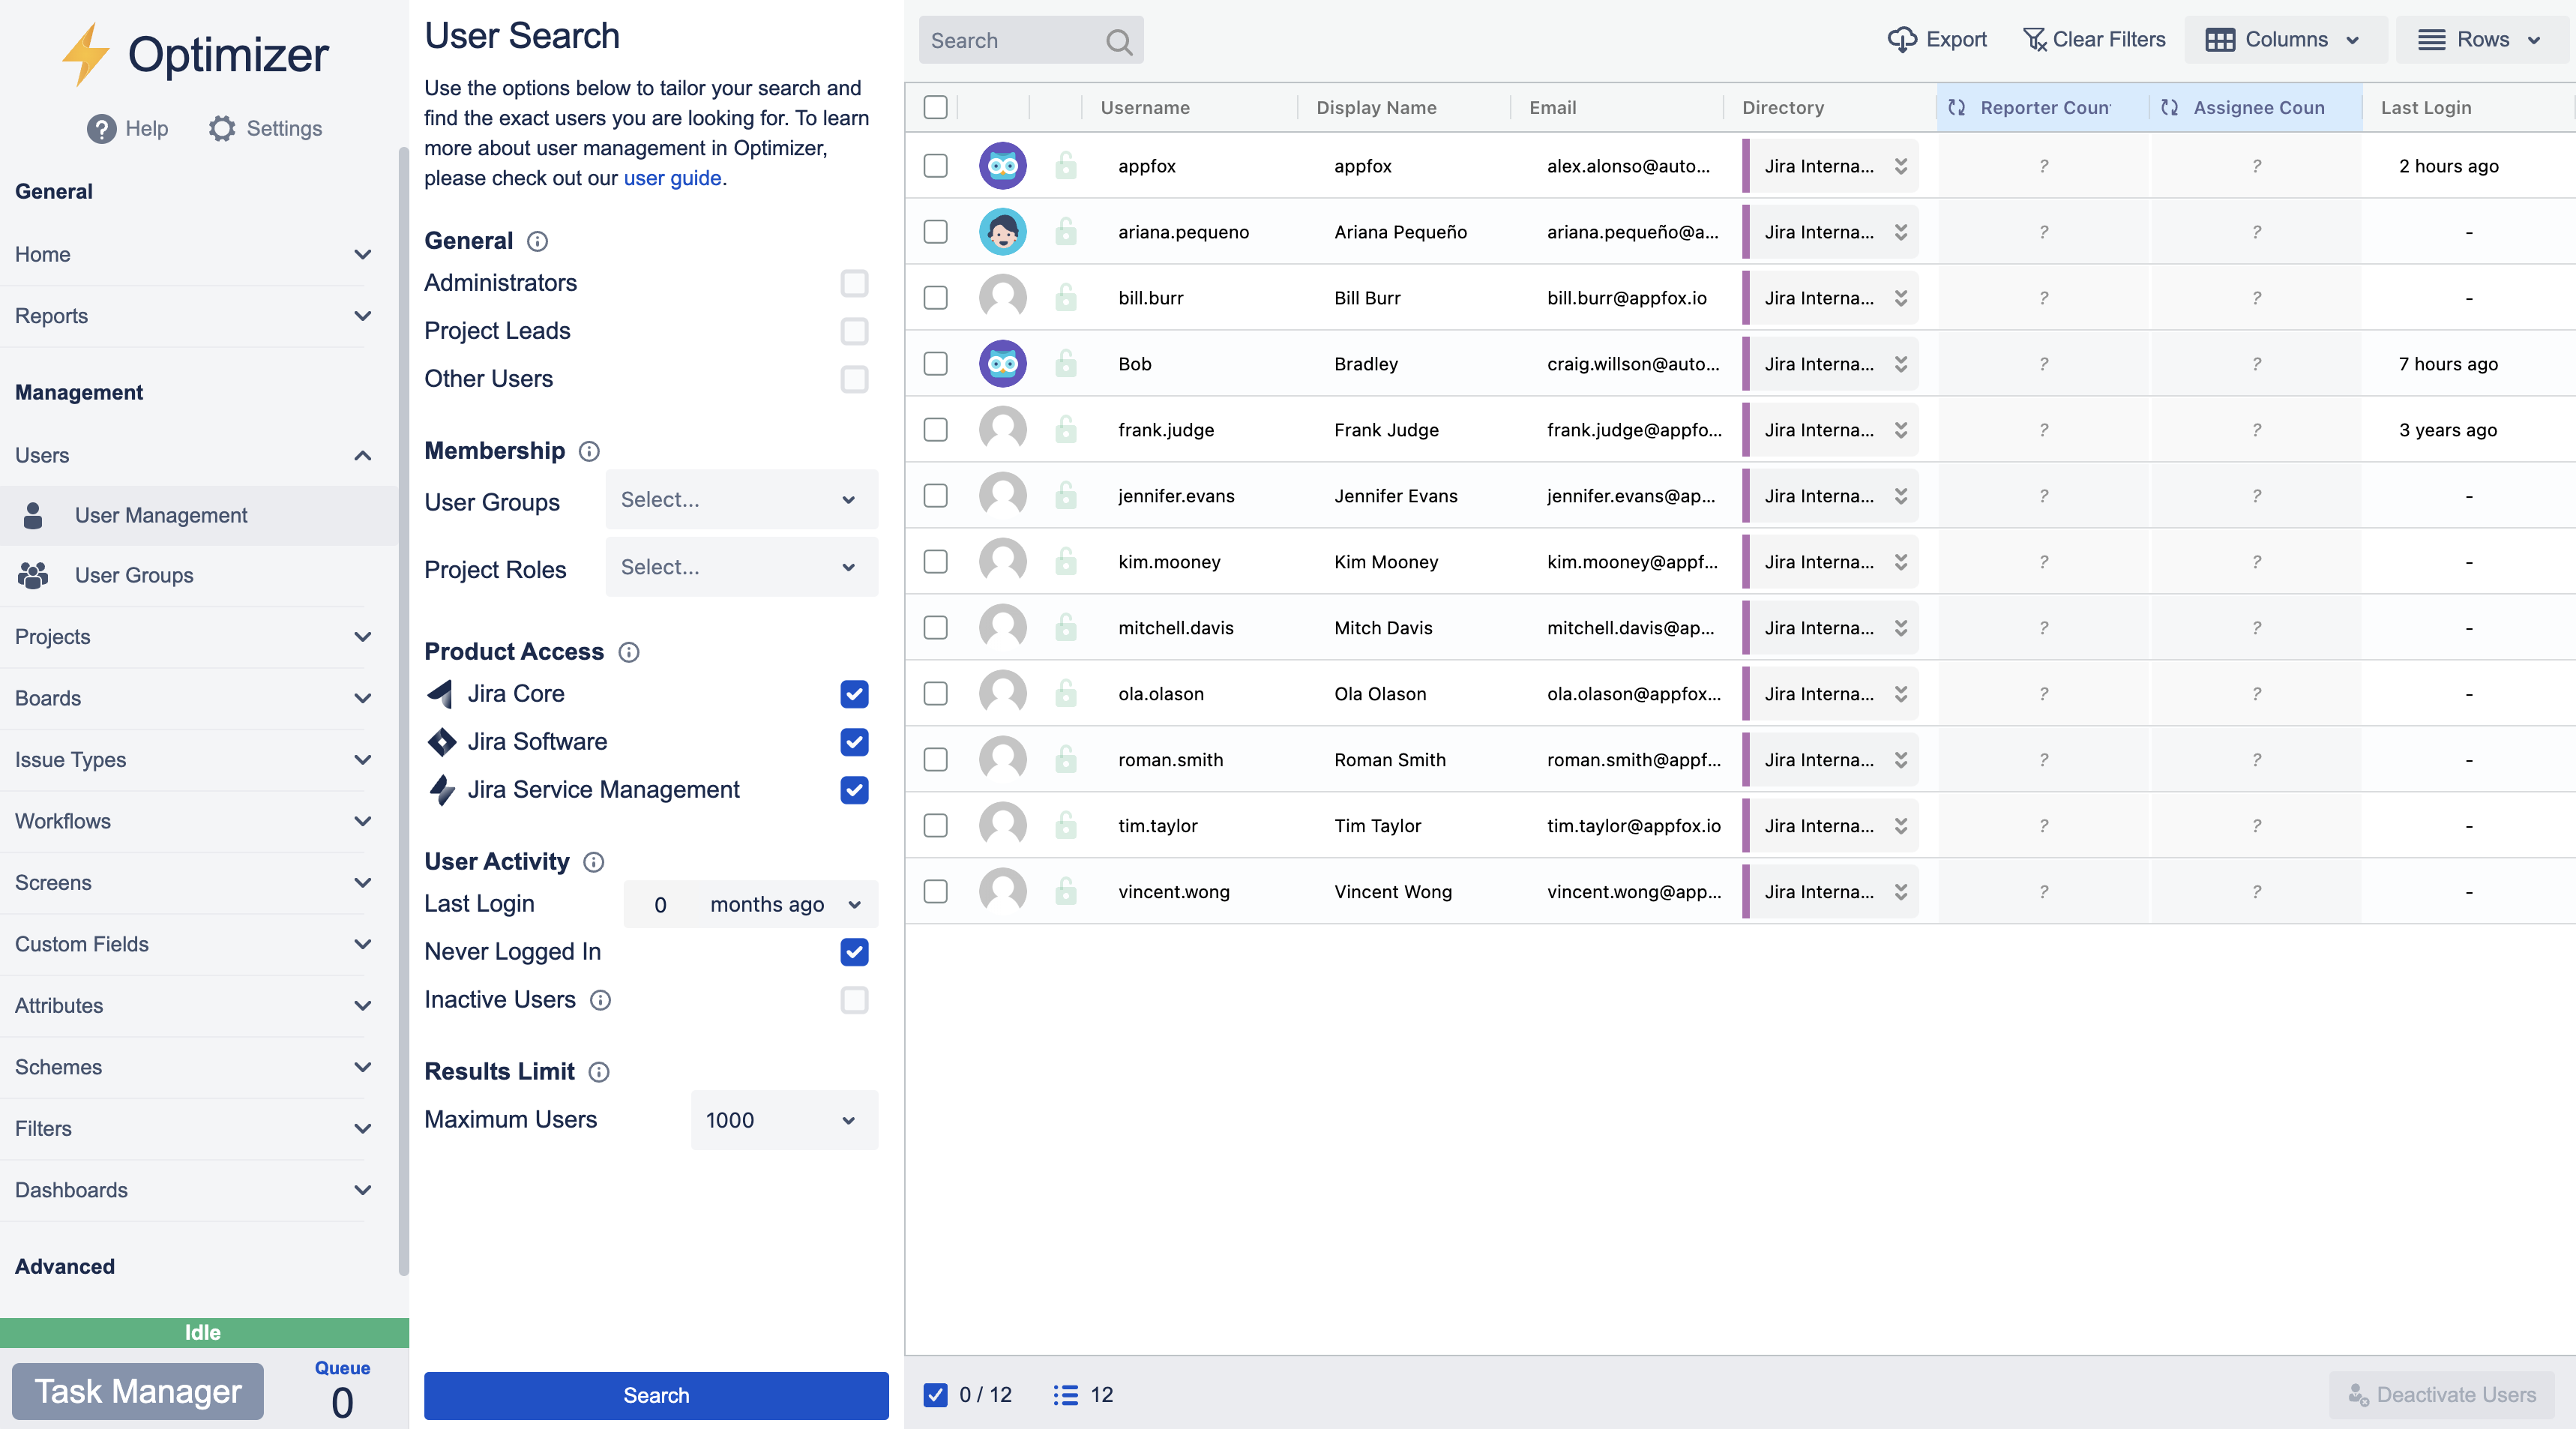
Task: Open the user guide link
Action: click(672, 178)
